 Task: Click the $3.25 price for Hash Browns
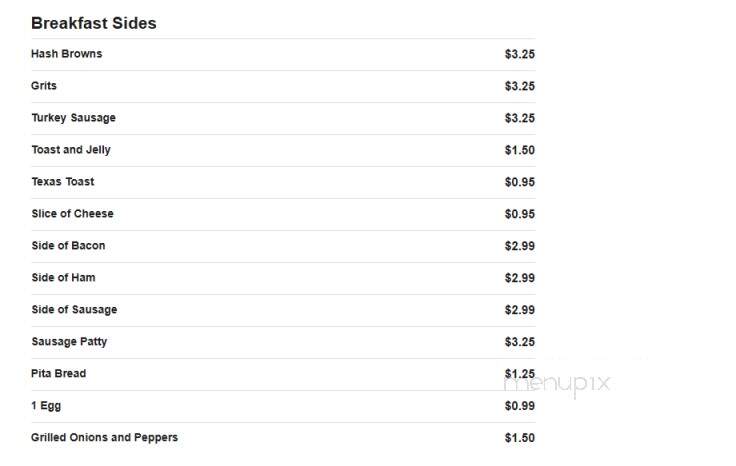coord(520,54)
